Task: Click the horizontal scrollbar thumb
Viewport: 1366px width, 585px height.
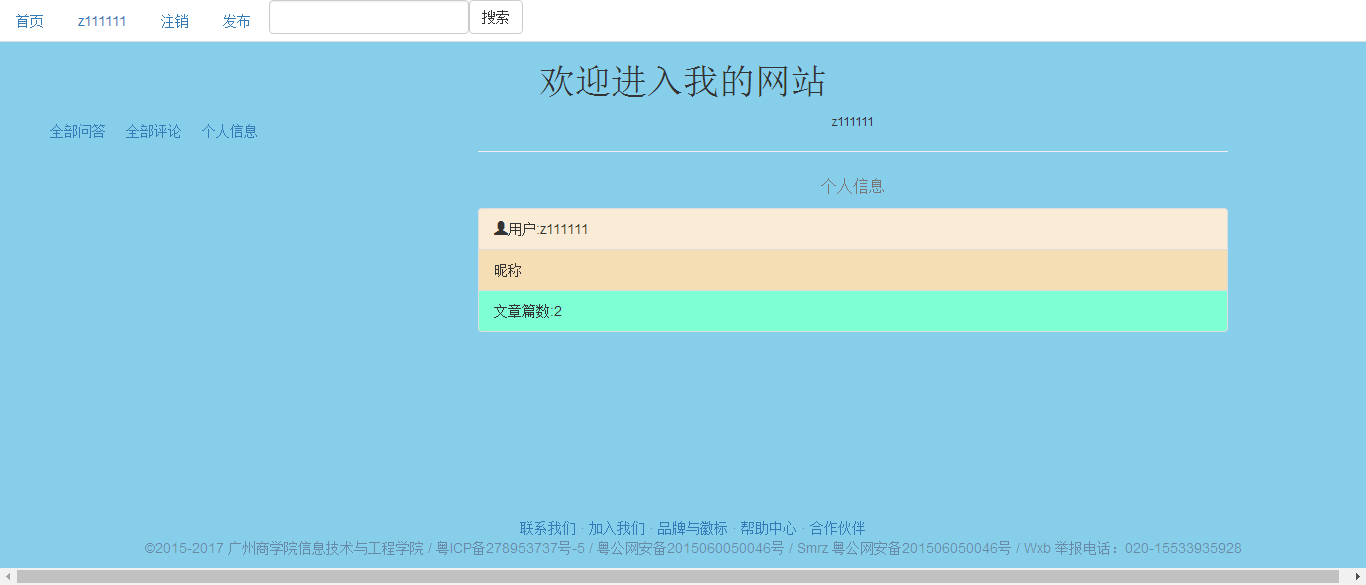Action: coord(677,576)
